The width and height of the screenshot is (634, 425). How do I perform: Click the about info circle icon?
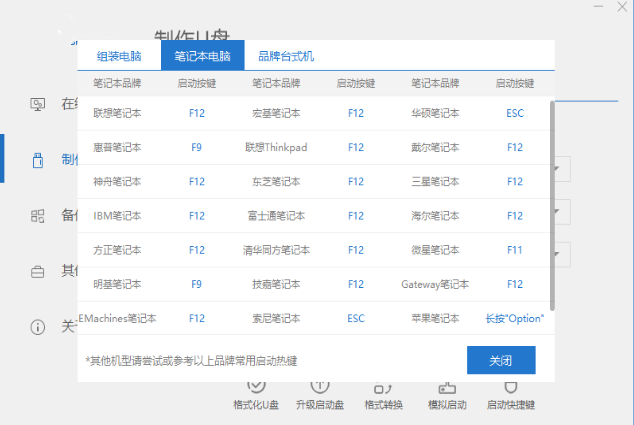(x=38, y=327)
